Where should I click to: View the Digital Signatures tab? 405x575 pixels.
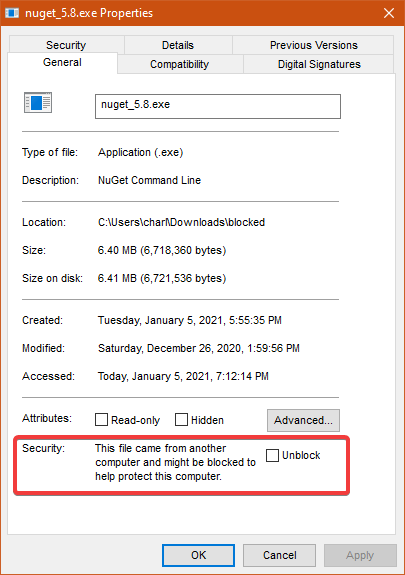(x=319, y=64)
